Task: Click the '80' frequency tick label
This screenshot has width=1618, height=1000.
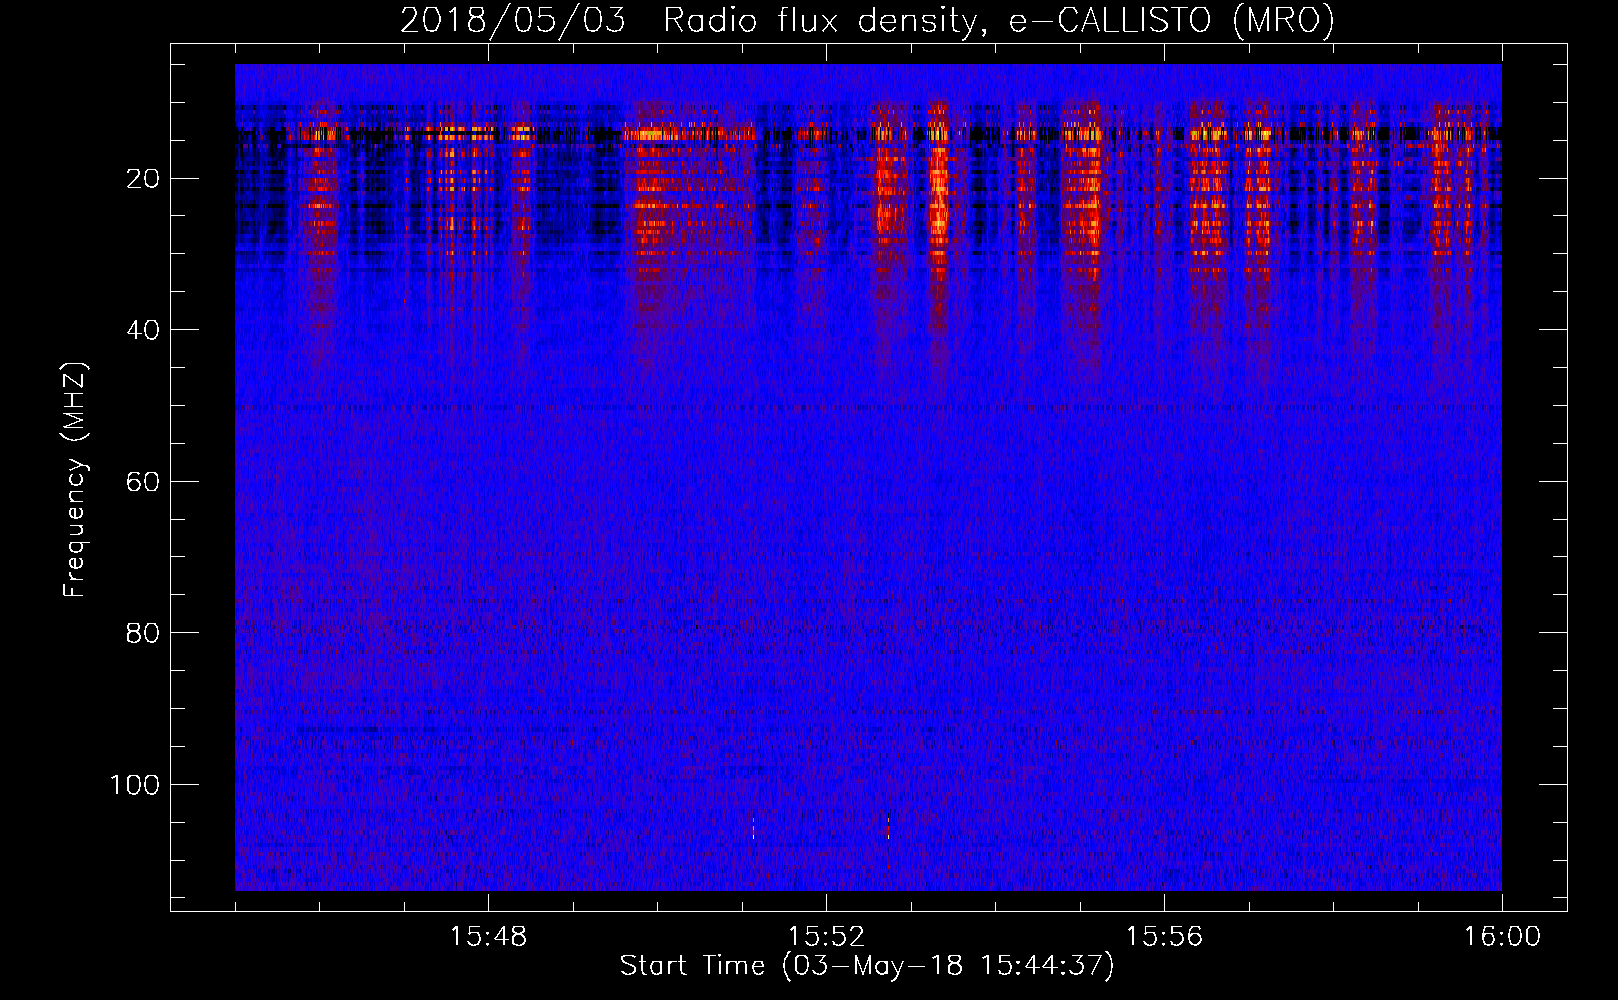Action: point(143,633)
